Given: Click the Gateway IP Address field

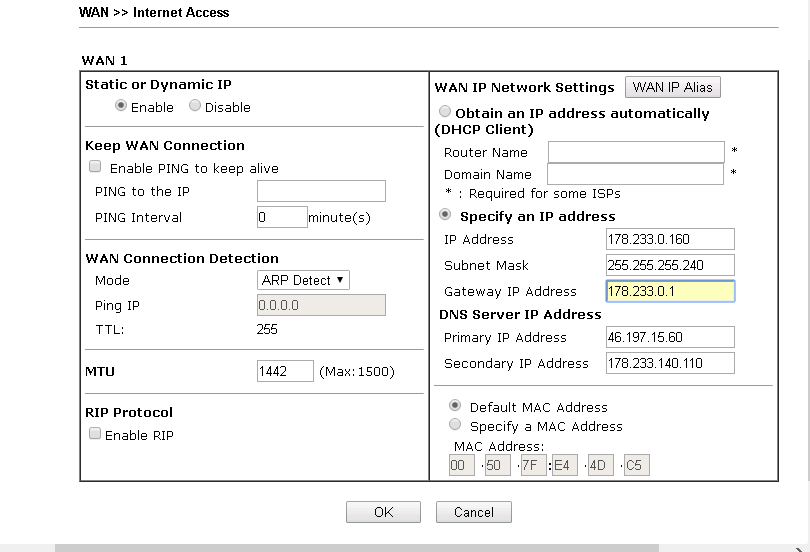Looking at the screenshot, I should click(670, 291).
